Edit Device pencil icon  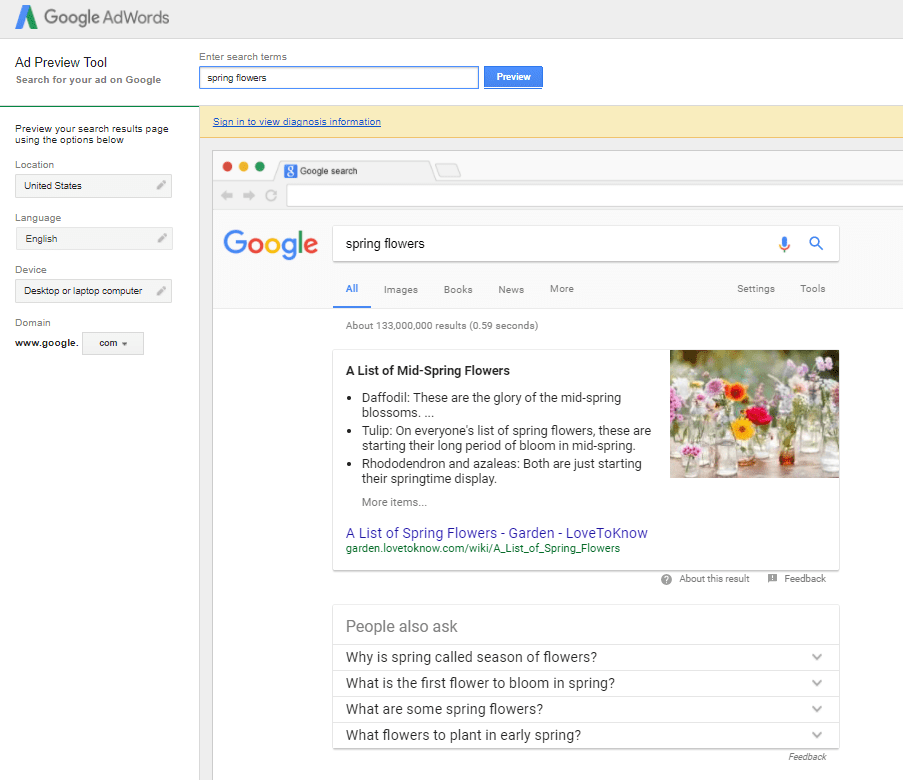pos(161,290)
